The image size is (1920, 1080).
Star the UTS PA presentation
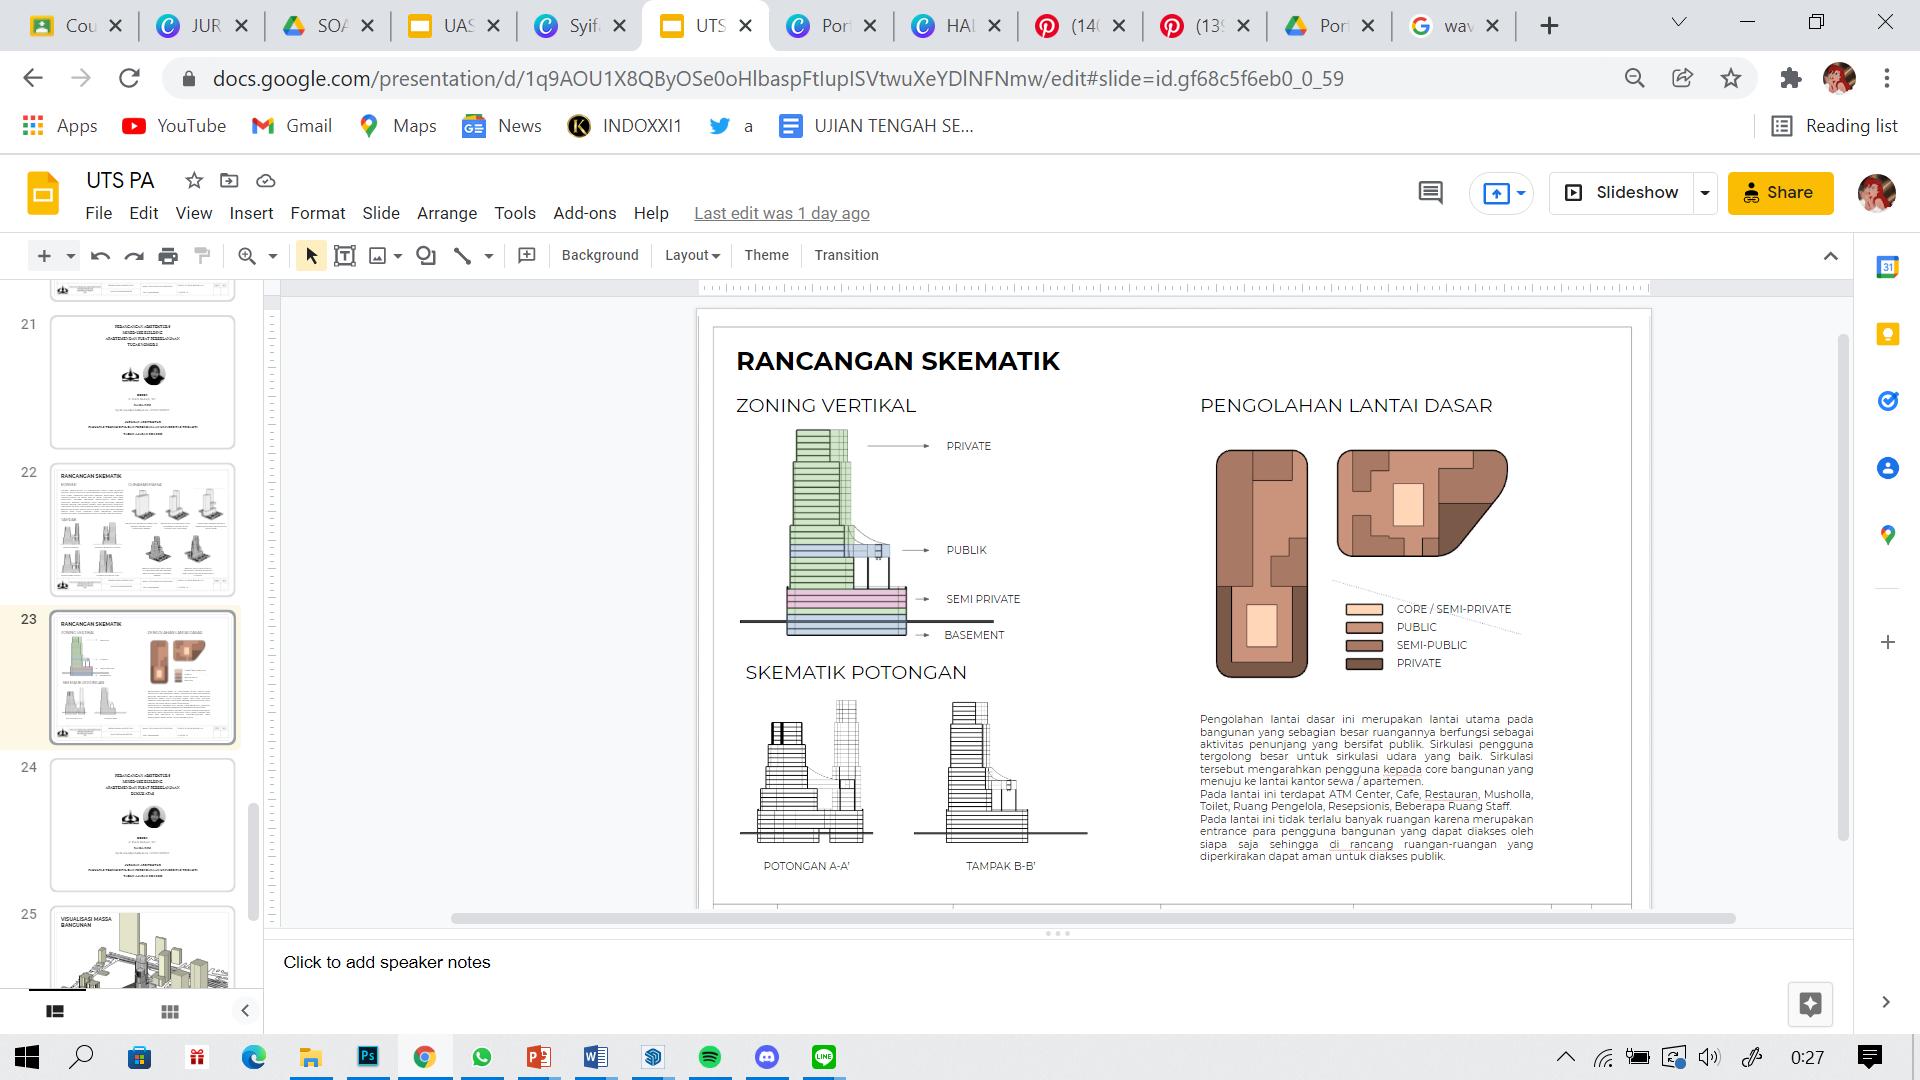[x=194, y=181]
